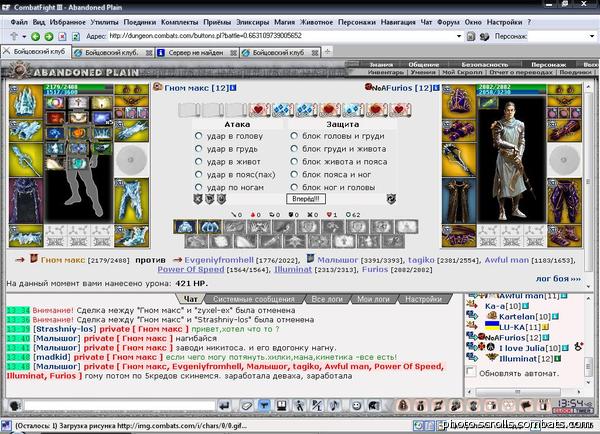Open NoAFurios character info icon in battle header

tap(436, 88)
